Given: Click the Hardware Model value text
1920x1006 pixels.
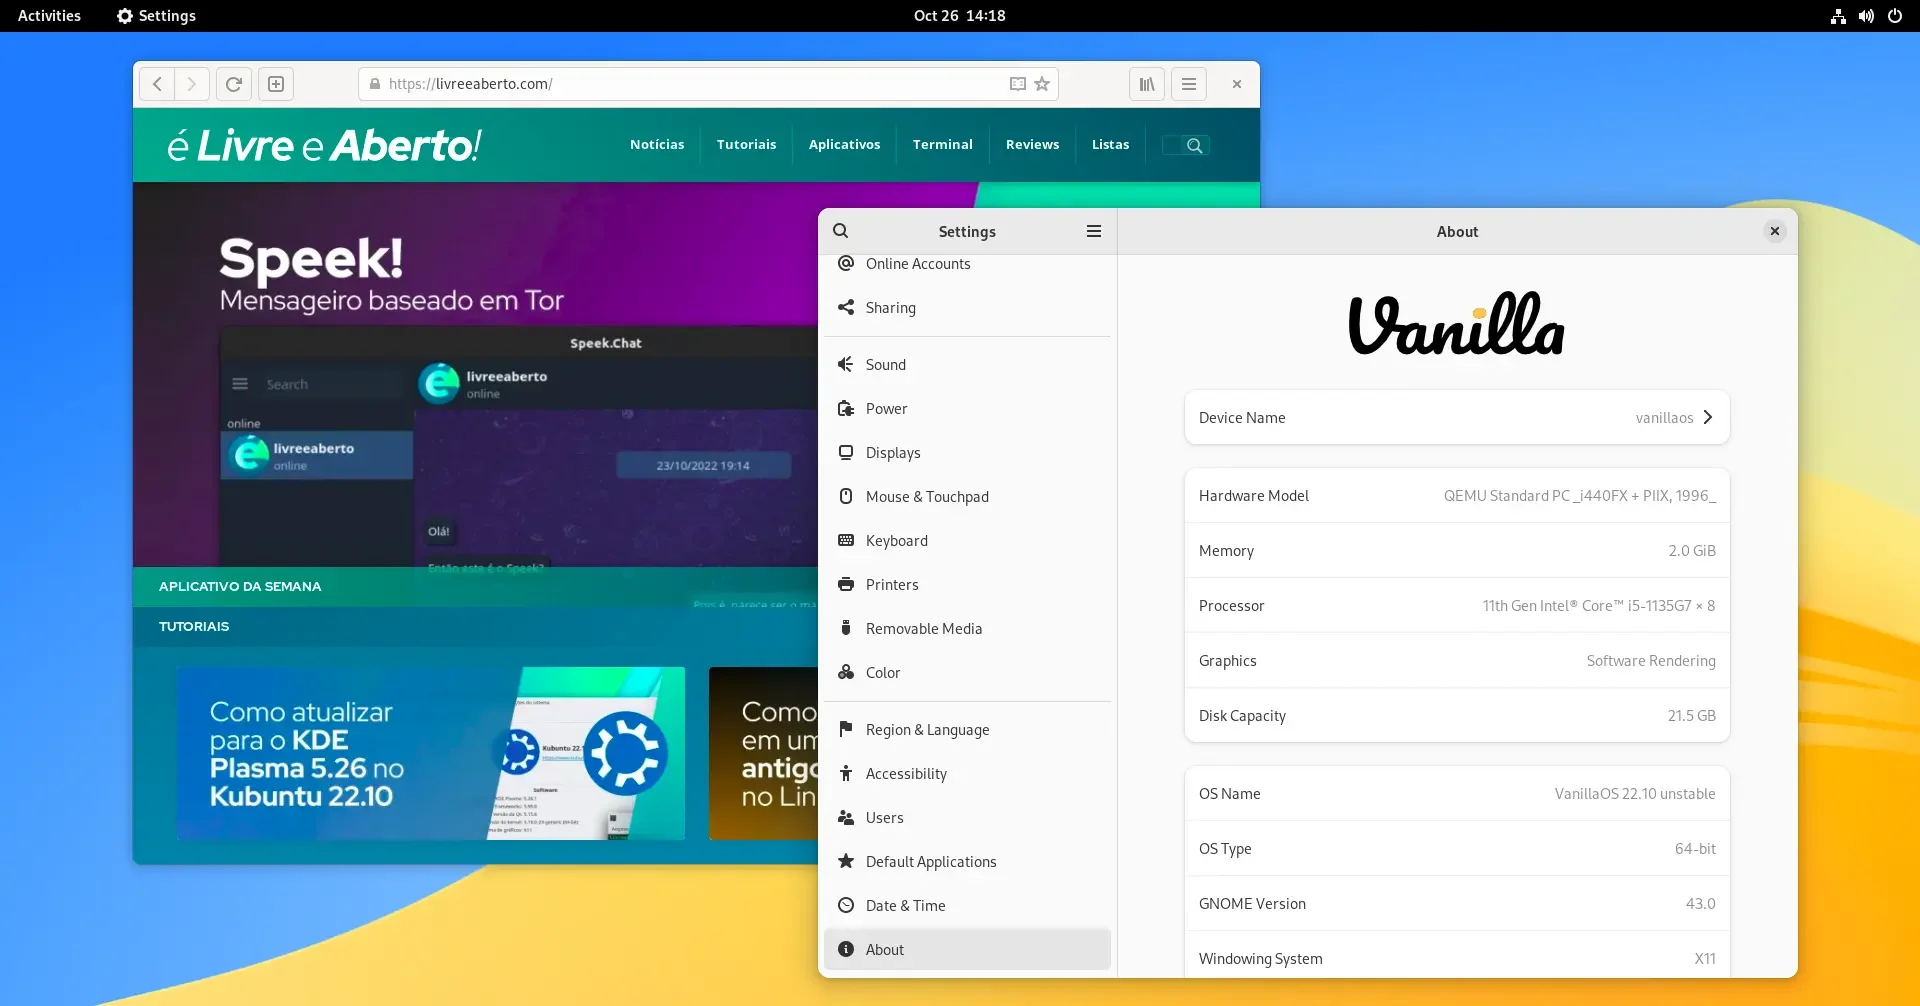Looking at the screenshot, I should 1580,496.
